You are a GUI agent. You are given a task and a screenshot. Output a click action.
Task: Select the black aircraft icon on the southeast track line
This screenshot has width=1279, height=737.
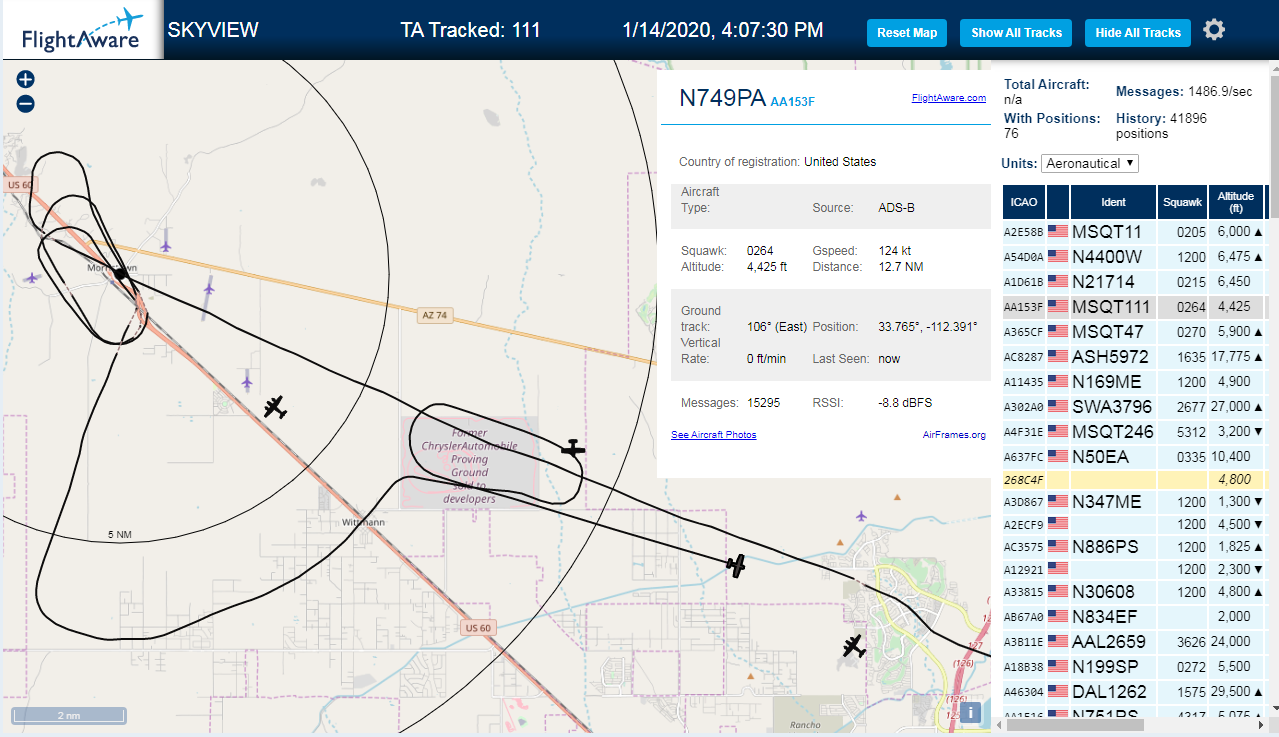point(736,566)
